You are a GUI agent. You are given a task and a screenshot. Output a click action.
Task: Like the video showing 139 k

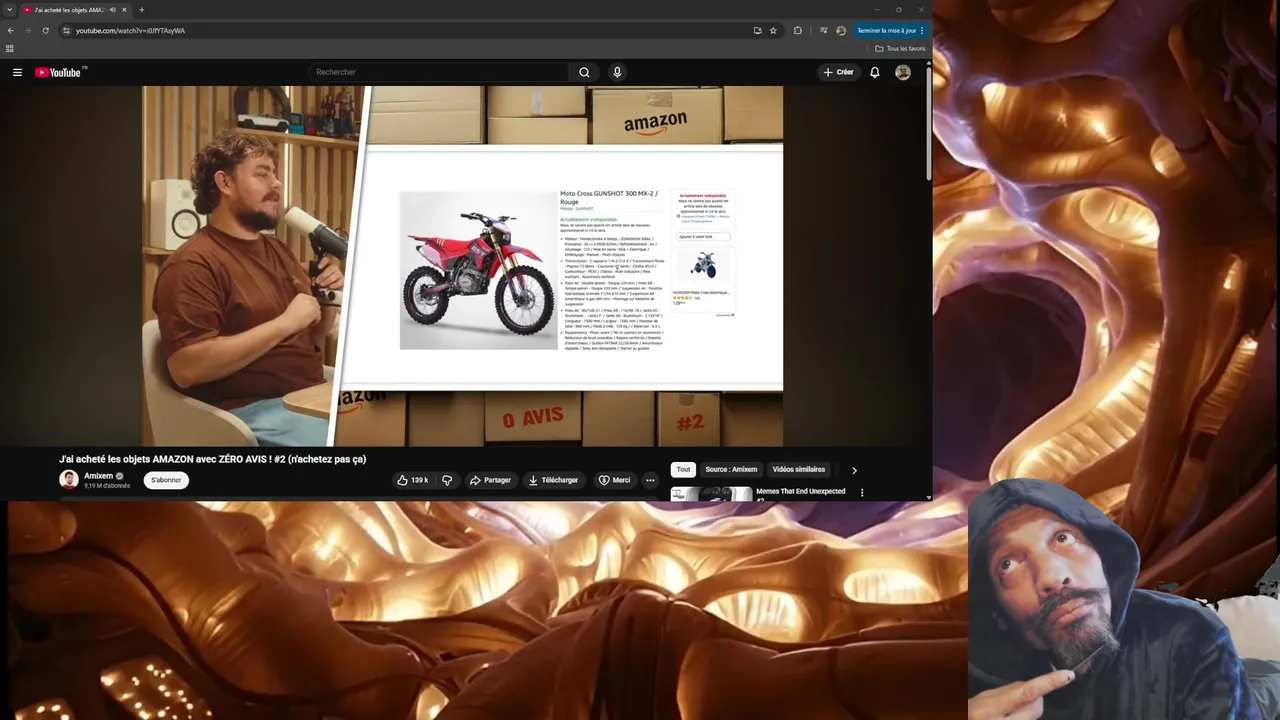pos(412,480)
